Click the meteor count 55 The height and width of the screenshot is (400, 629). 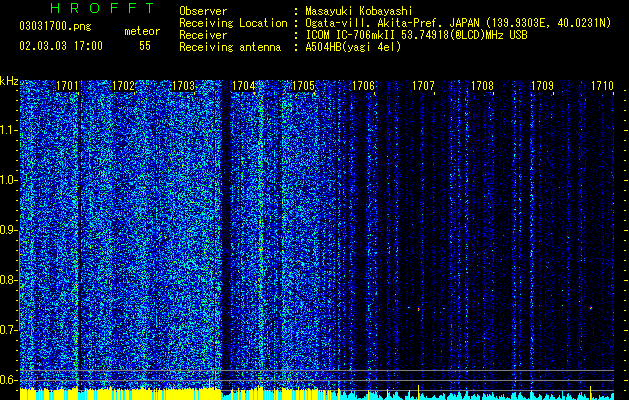145,46
